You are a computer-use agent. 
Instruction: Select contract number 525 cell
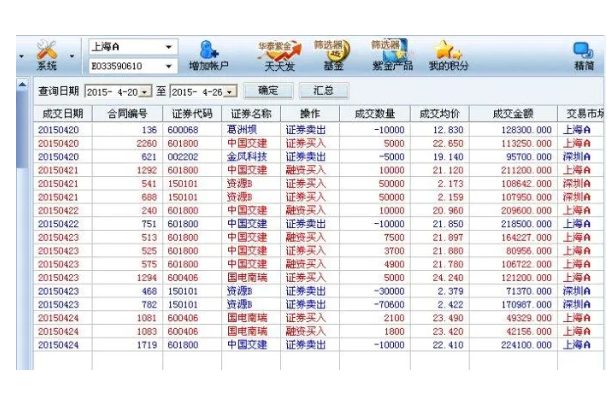tap(127, 251)
